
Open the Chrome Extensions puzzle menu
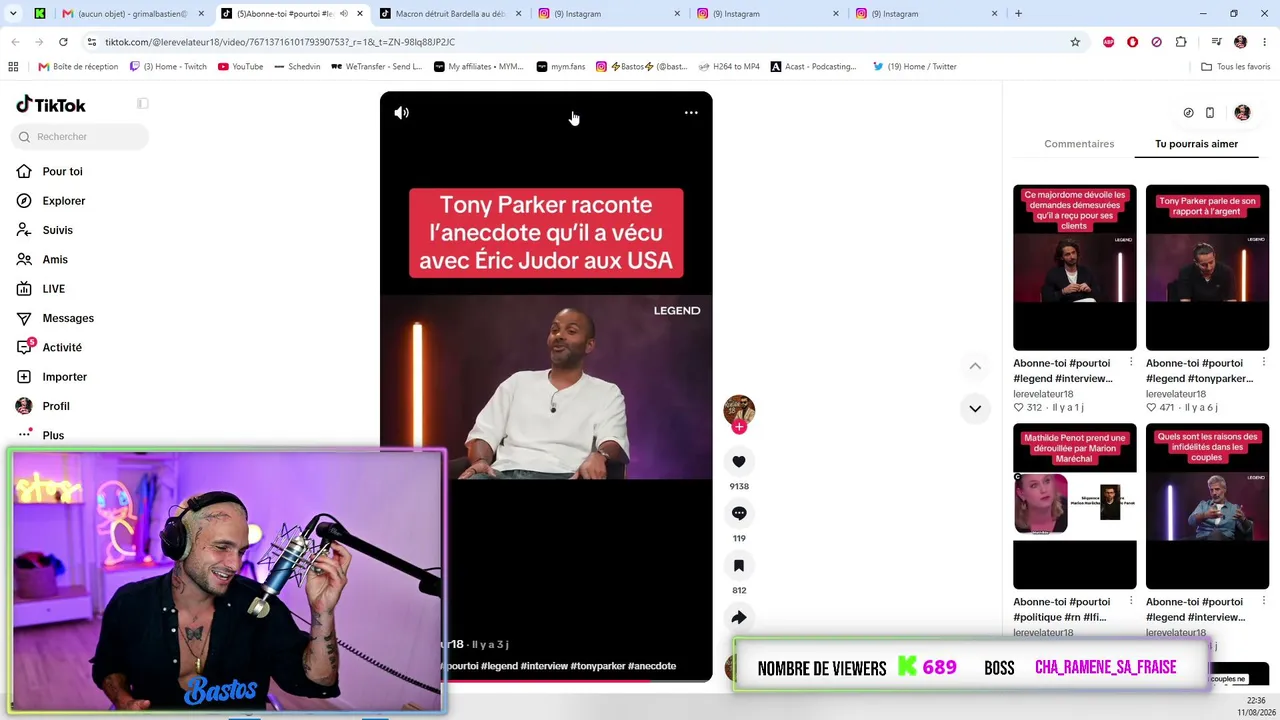coord(1181,42)
